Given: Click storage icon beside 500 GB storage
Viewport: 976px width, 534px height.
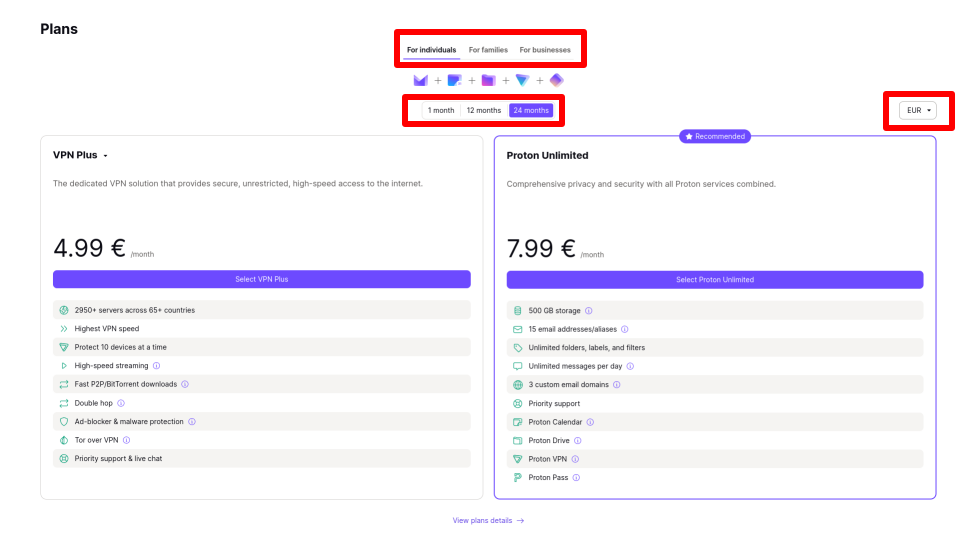Looking at the screenshot, I should (517, 311).
